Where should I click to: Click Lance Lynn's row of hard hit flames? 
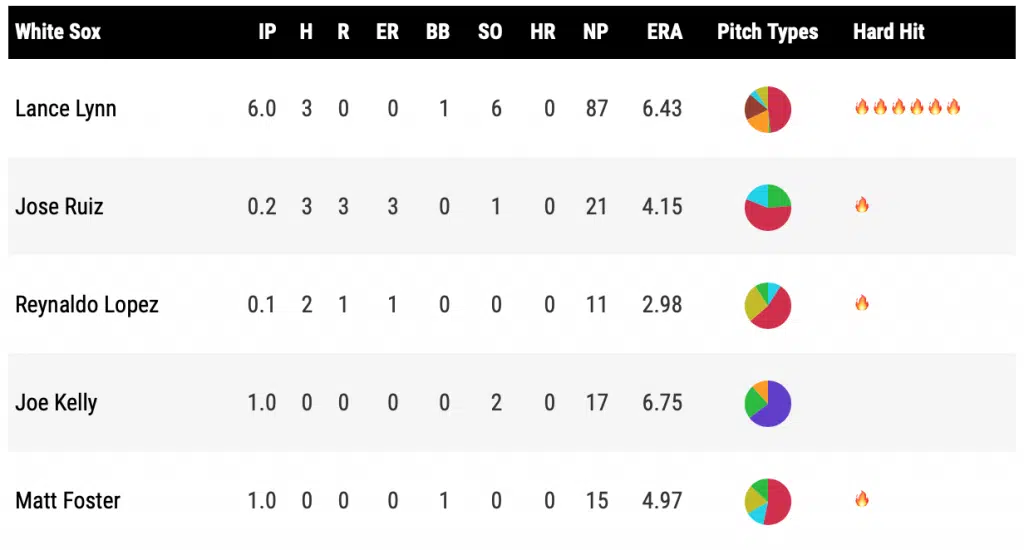click(x=907, y=107)
